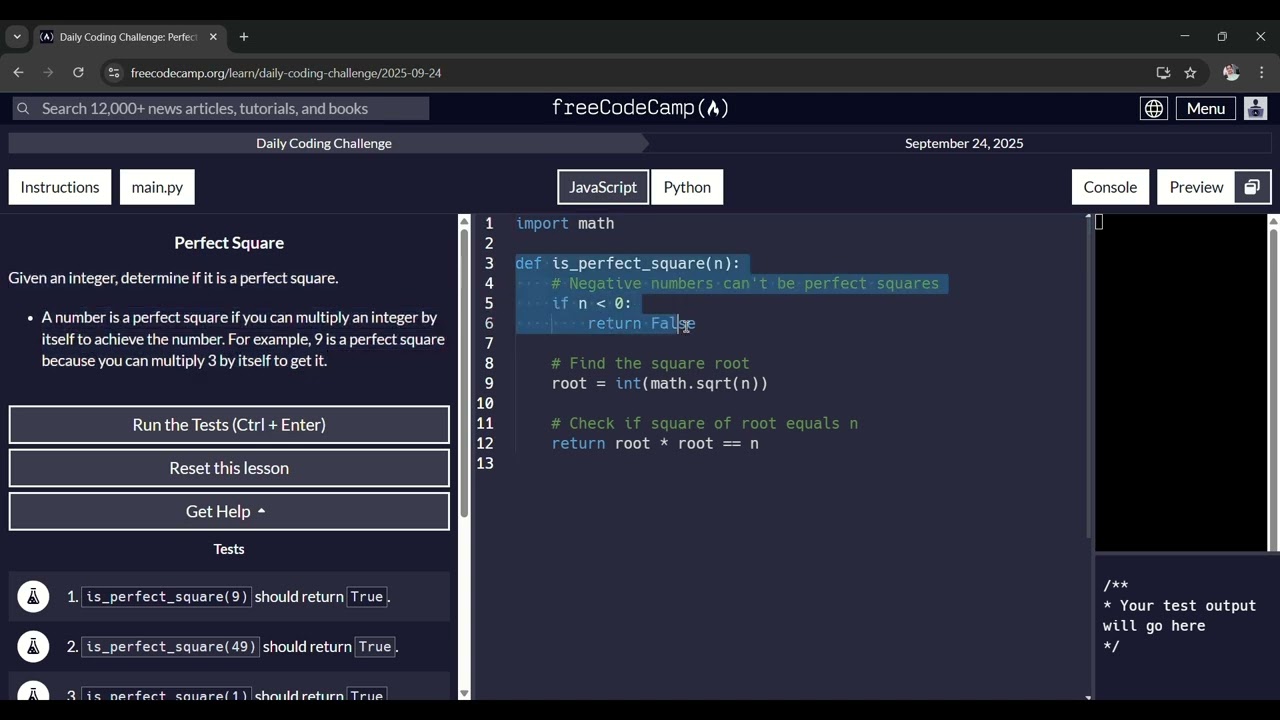Screen dimensions: 1280x720
Task: Click the '# Find the square root' comment
Action: tap(650, 363)
